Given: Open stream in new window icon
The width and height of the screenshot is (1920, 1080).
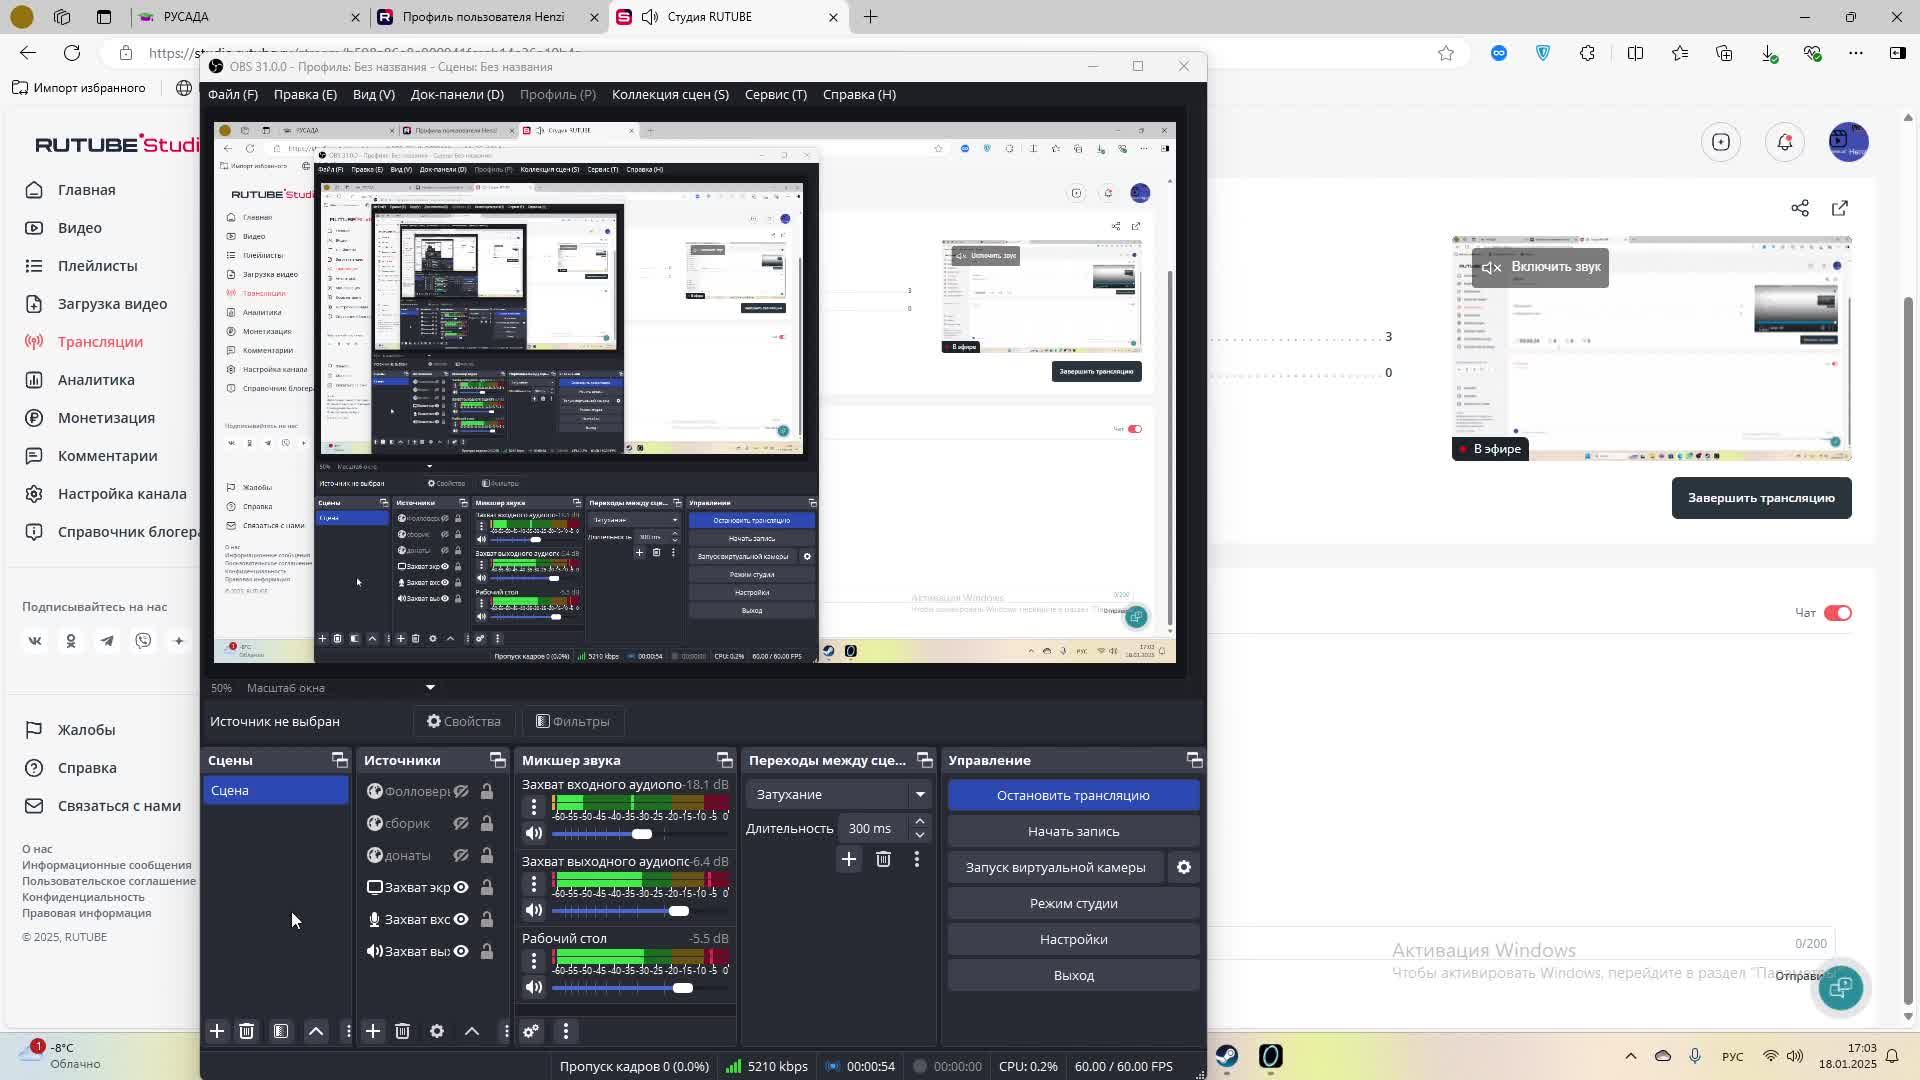Looking at the screenshot, I should (x=1840, y=208).
